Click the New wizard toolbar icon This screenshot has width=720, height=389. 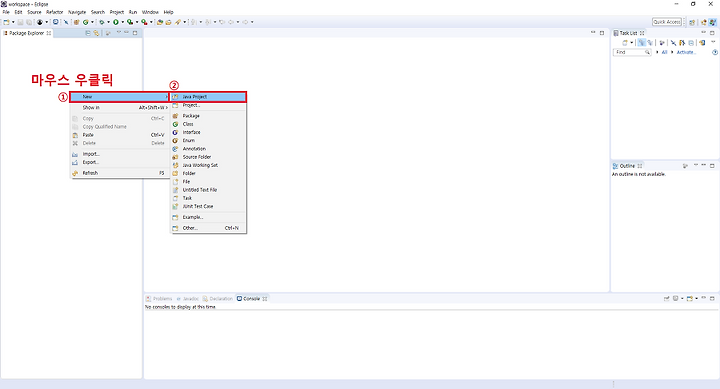[6, 22]
